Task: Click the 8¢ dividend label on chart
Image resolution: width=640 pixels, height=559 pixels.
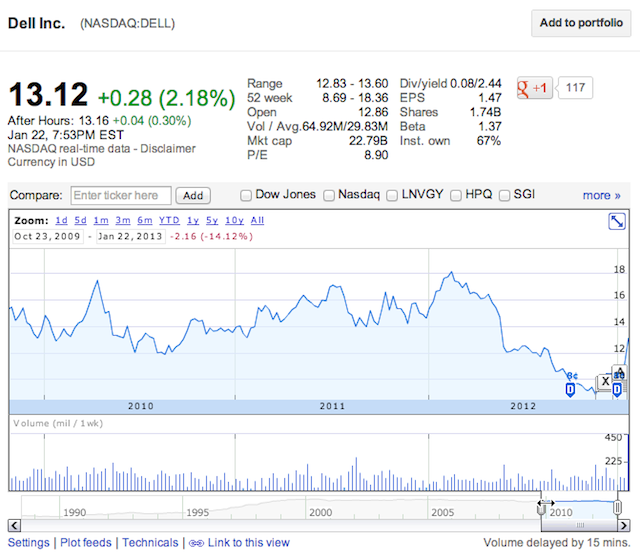Action: (x=573, y=376)
